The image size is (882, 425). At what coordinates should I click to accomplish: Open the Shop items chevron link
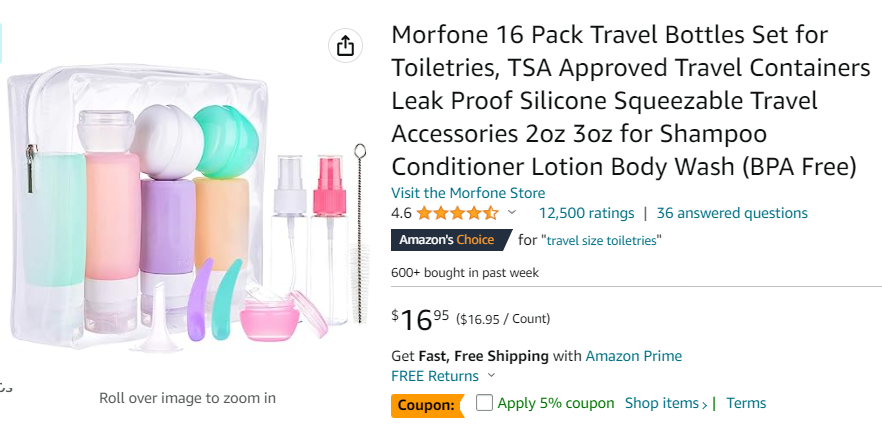(665, 403)
